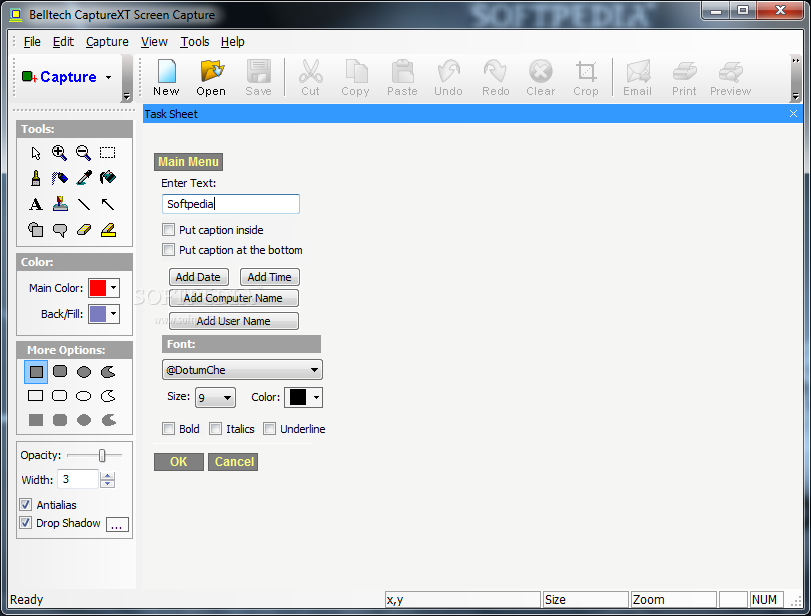Viewport: 811px width, 616px height.
Task: Toggle the Bold checkbox
Action: pos(169,428)
